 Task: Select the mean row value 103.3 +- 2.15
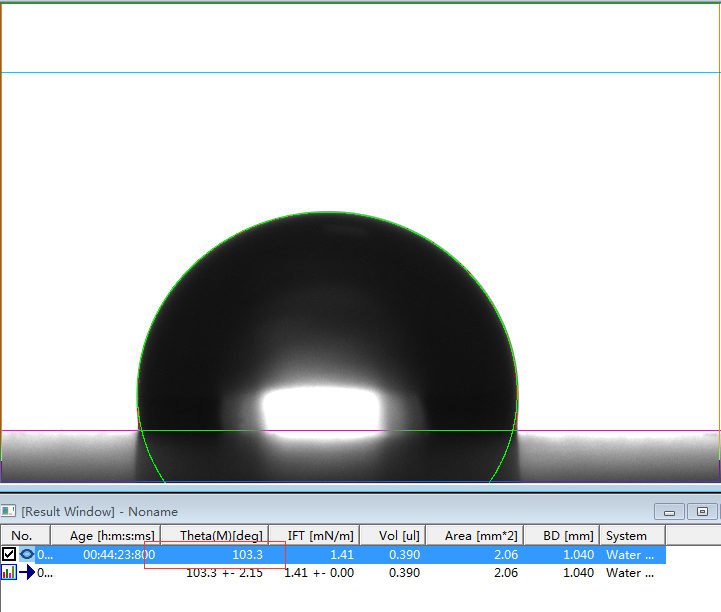click(224, 573)
